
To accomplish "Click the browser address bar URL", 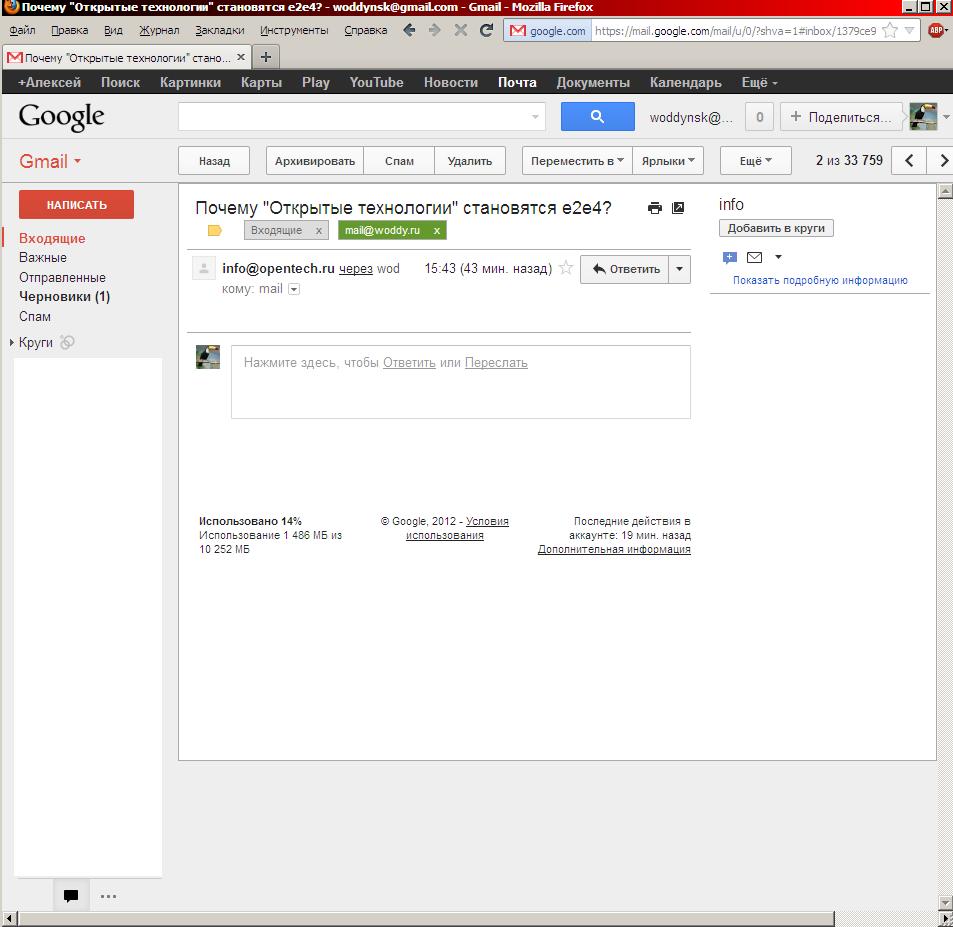I will 735,30.
